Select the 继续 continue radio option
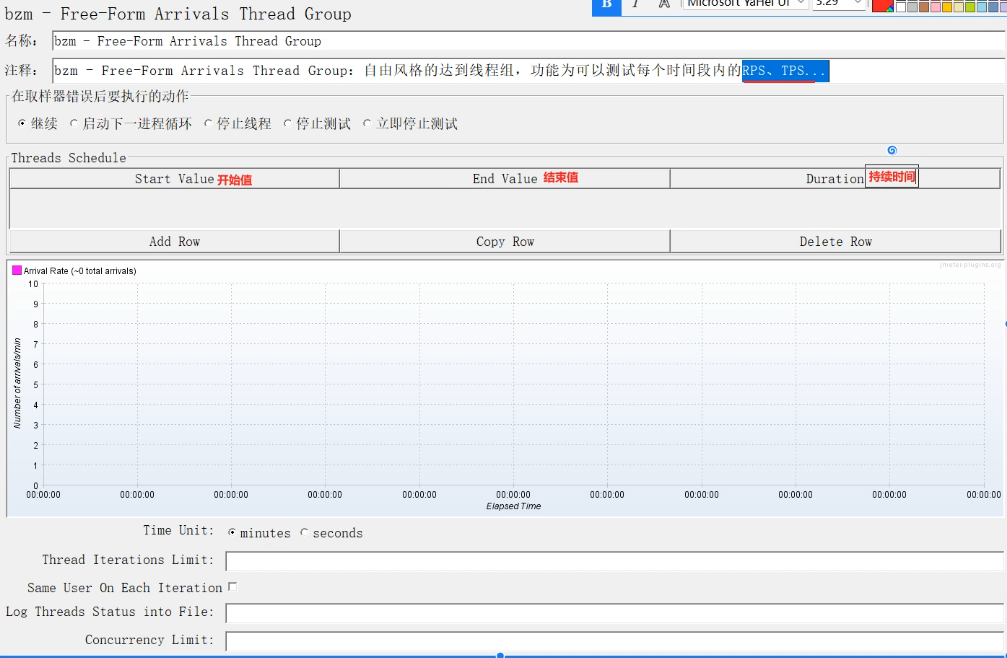 (22, 124)
